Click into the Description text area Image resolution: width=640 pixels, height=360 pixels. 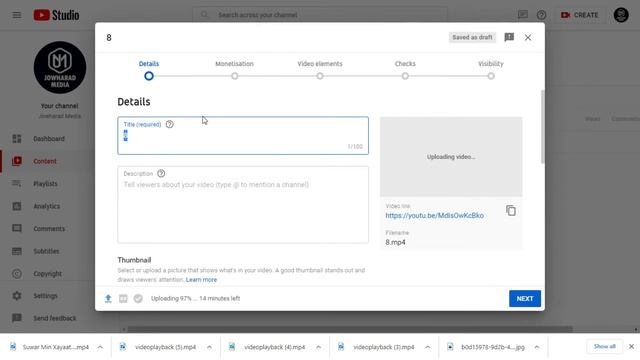243,204
